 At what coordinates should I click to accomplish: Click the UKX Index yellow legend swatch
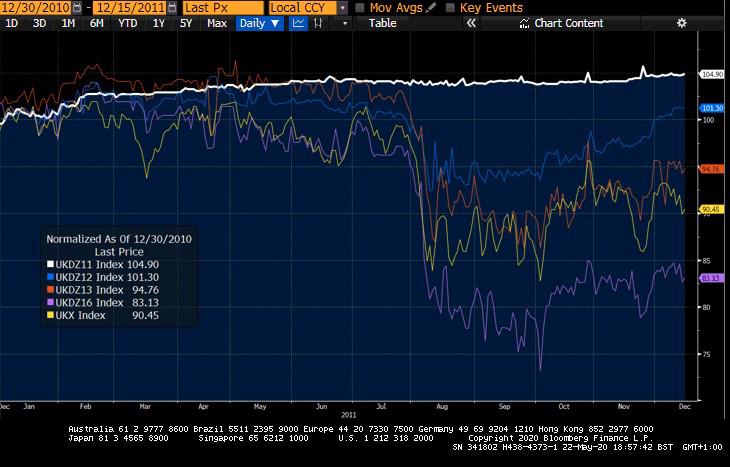(x=50, y=315)
